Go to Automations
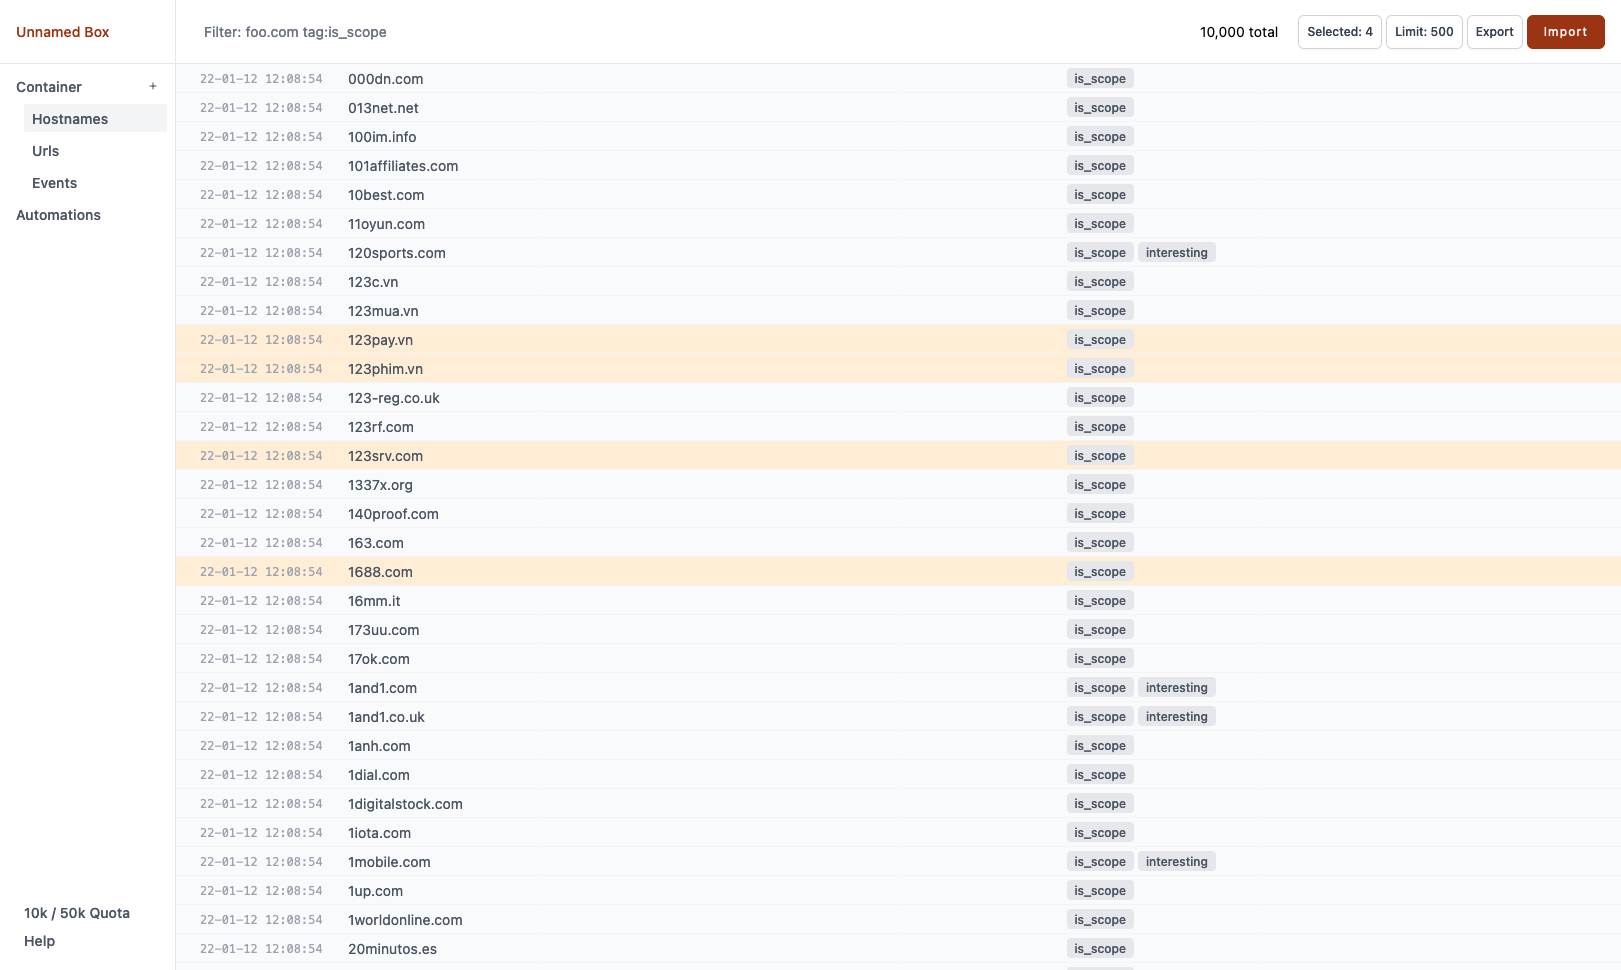The height and width of the screenshot is (970, 1621). [59, 215]
